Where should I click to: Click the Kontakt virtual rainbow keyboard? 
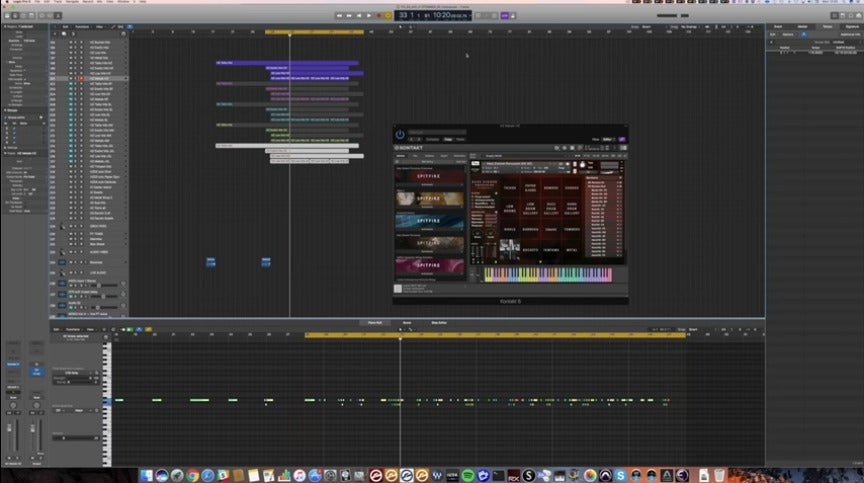point(547,273)
